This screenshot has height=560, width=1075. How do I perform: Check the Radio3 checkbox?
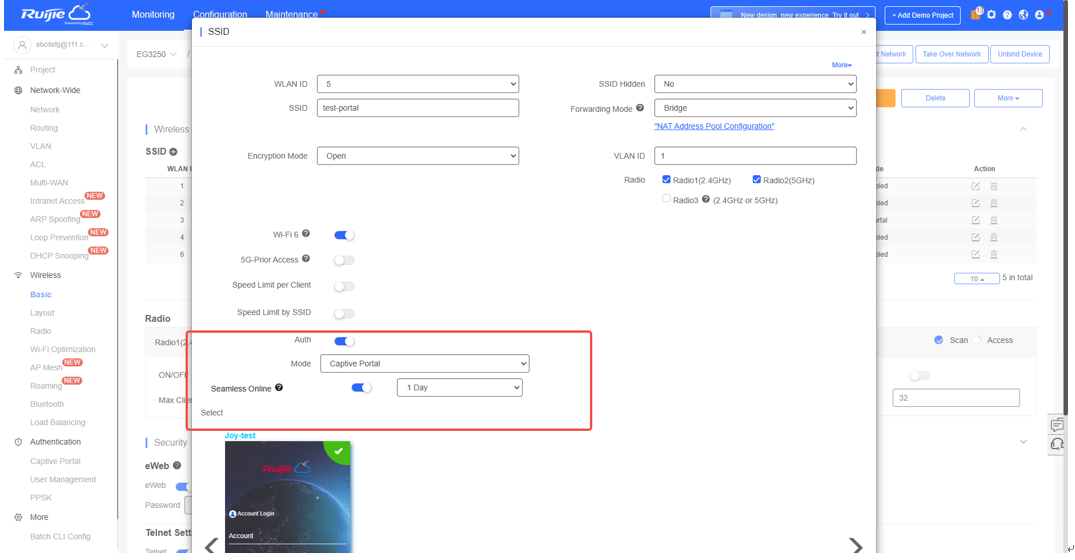pyautogui.click(x=666, y=199)
